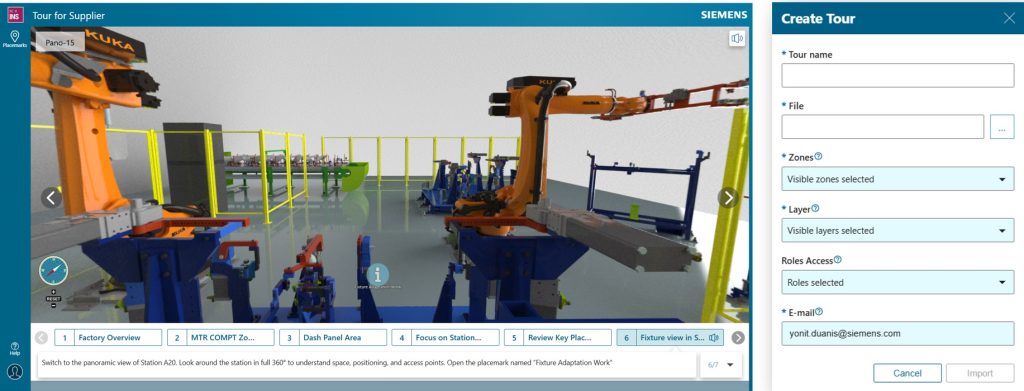This screenshot has width=1024, height=391.
Task: Click the Tour name input field
Action: click(x=897, y=75)
